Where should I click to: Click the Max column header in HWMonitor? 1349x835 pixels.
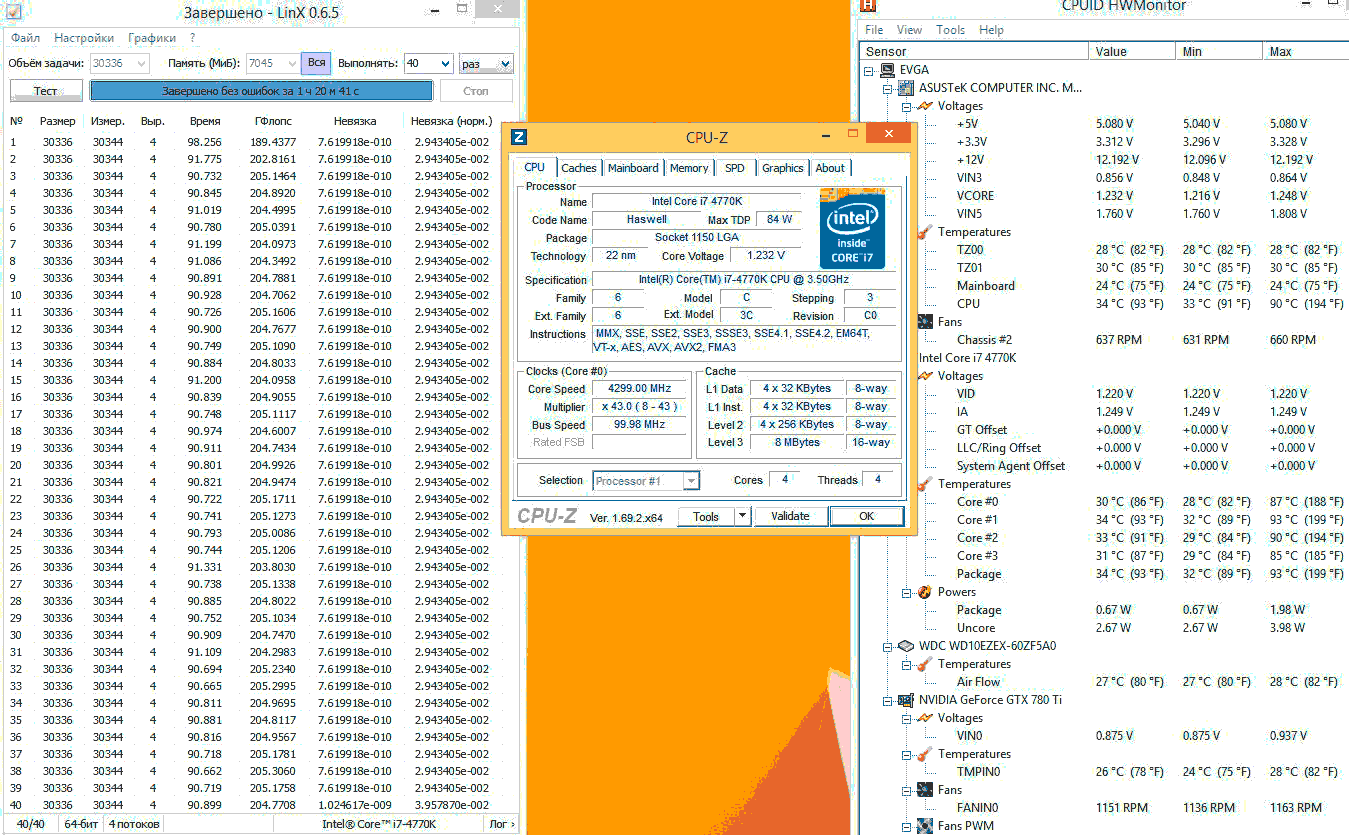point(1306,51)
